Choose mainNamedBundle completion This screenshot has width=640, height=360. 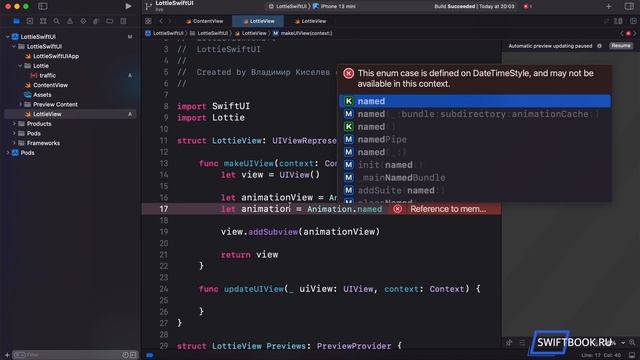tap(475, 178)
